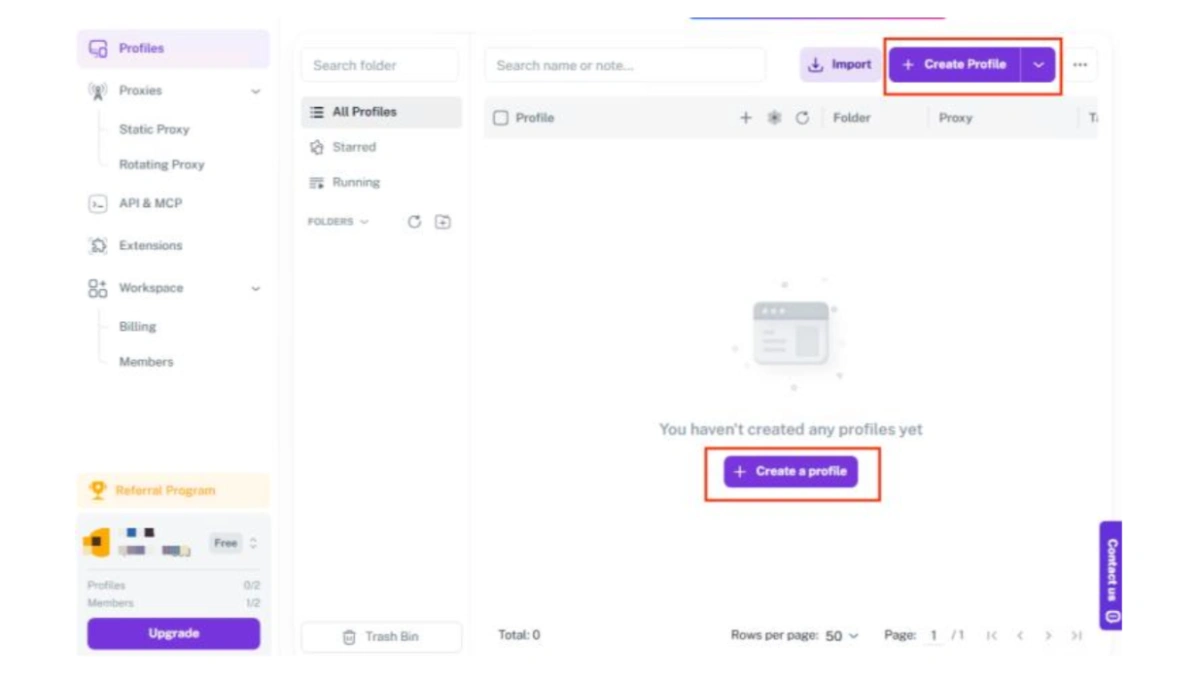Collapse the Proxies sidebar section
This screenshot has height=681, width=1200.
[x=255, y=91]
